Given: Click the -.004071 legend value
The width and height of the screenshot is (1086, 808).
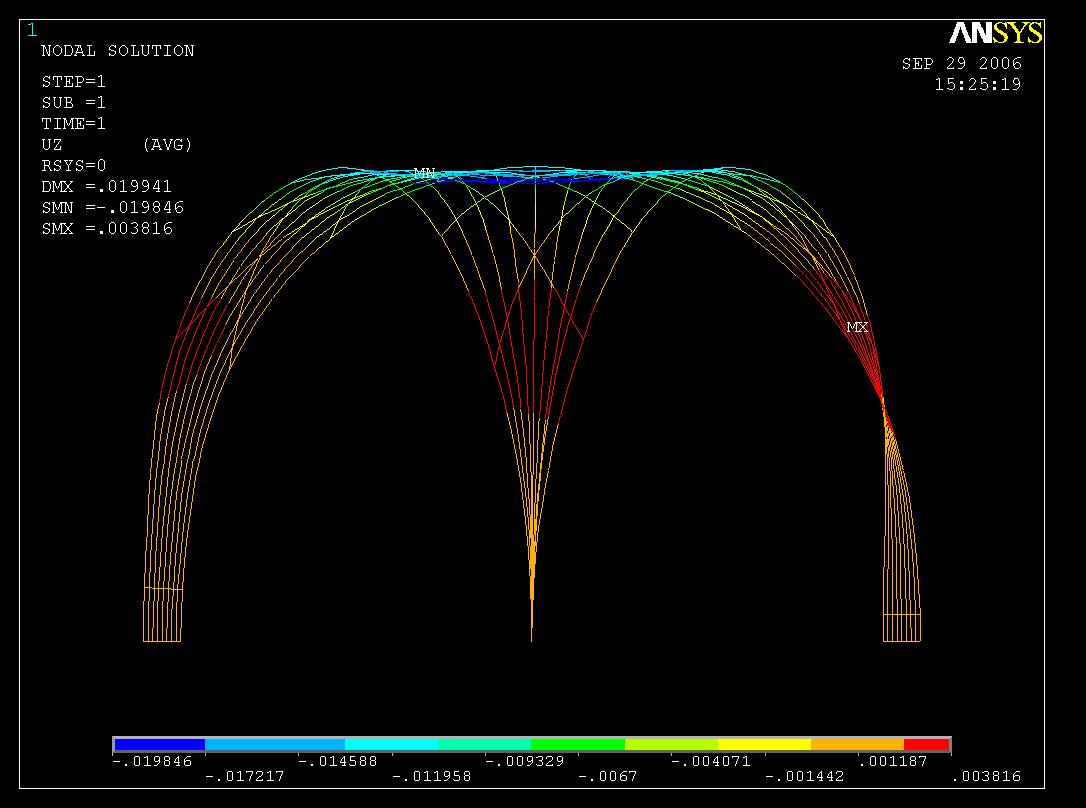Looking at the screenshot, I should coord(711,762).
